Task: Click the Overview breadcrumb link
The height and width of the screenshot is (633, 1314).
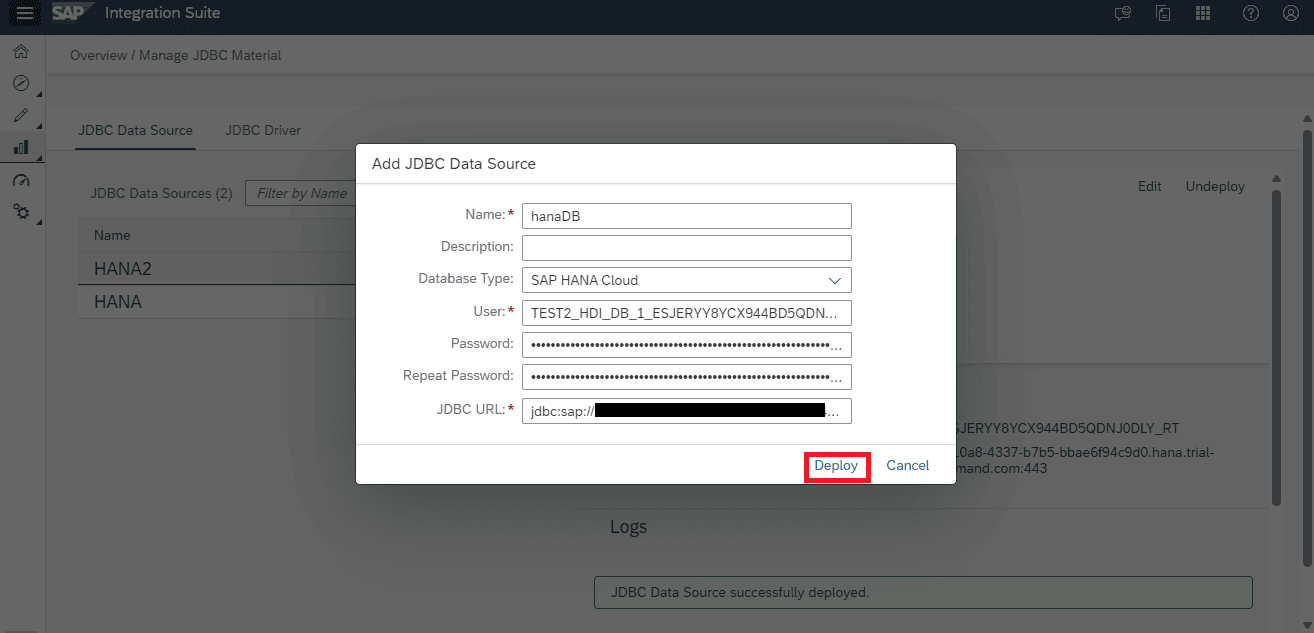Action: click(98, 55)
